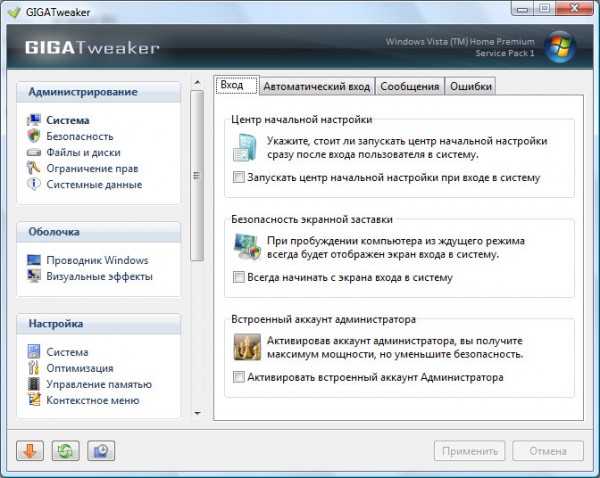Open the Сообщения tab

409,86
